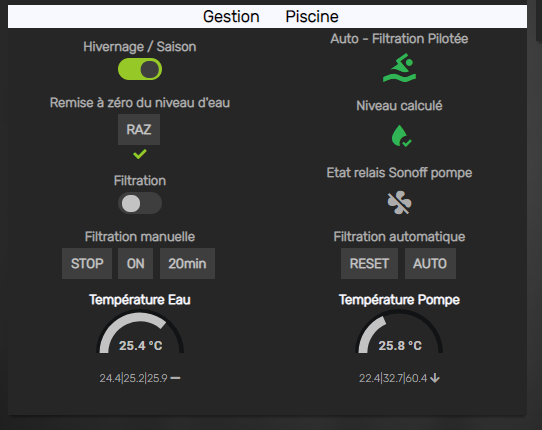Viewport: 542px width, 430px height.
Task: Open the Température Pompe gauge
Action: coord(399,333)
